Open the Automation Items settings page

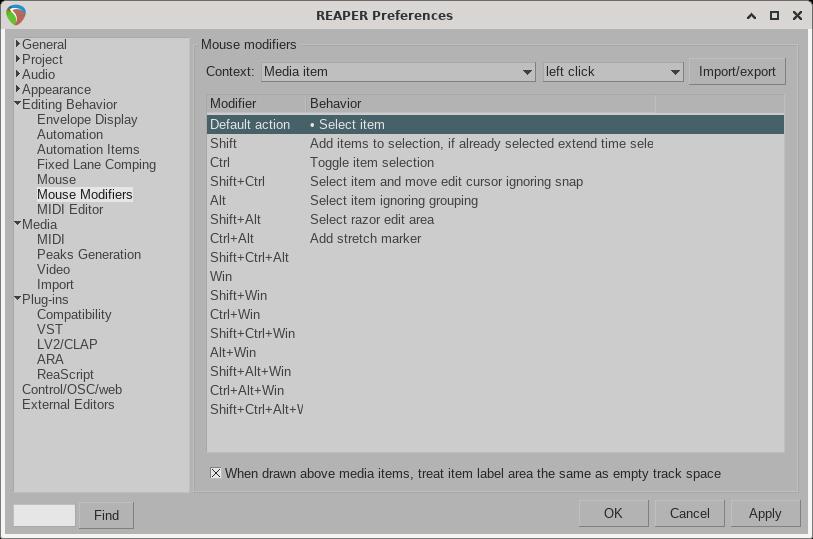(88, 149)
